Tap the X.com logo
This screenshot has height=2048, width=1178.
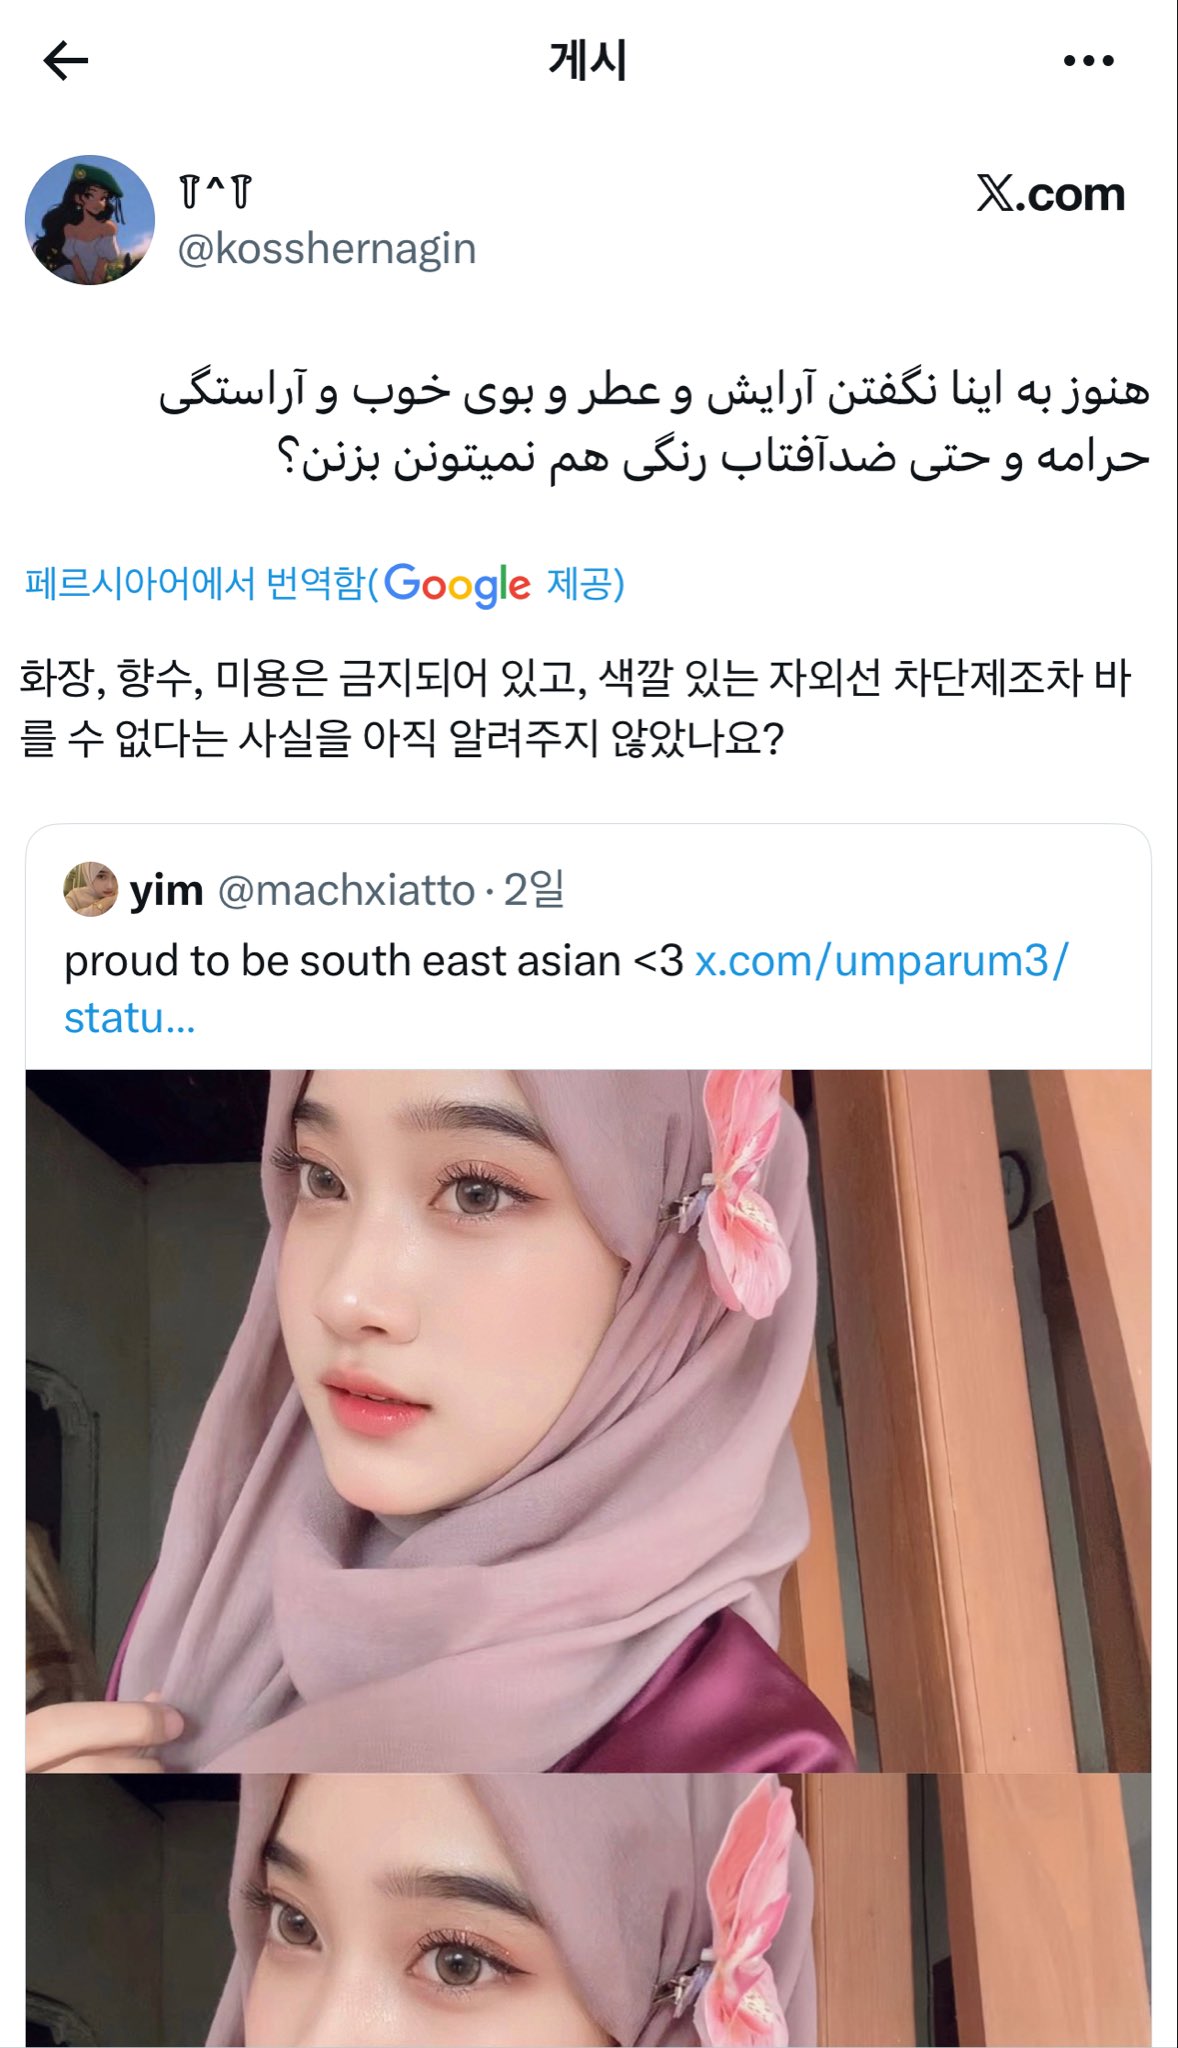(x=1051, y=194)
